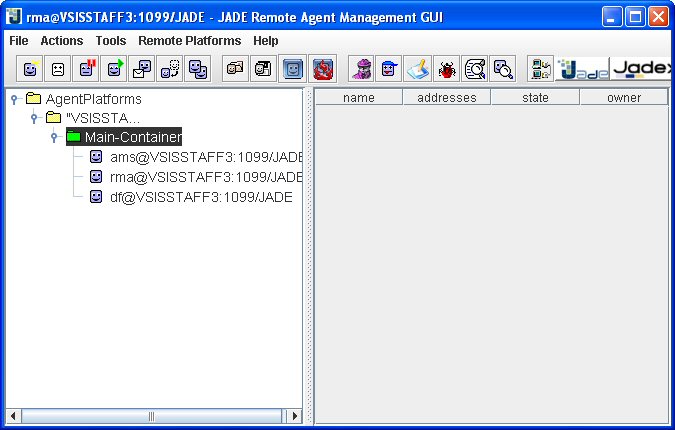675x430 pixels.
Task: Open the Tools menu
Action: [111, 40]
